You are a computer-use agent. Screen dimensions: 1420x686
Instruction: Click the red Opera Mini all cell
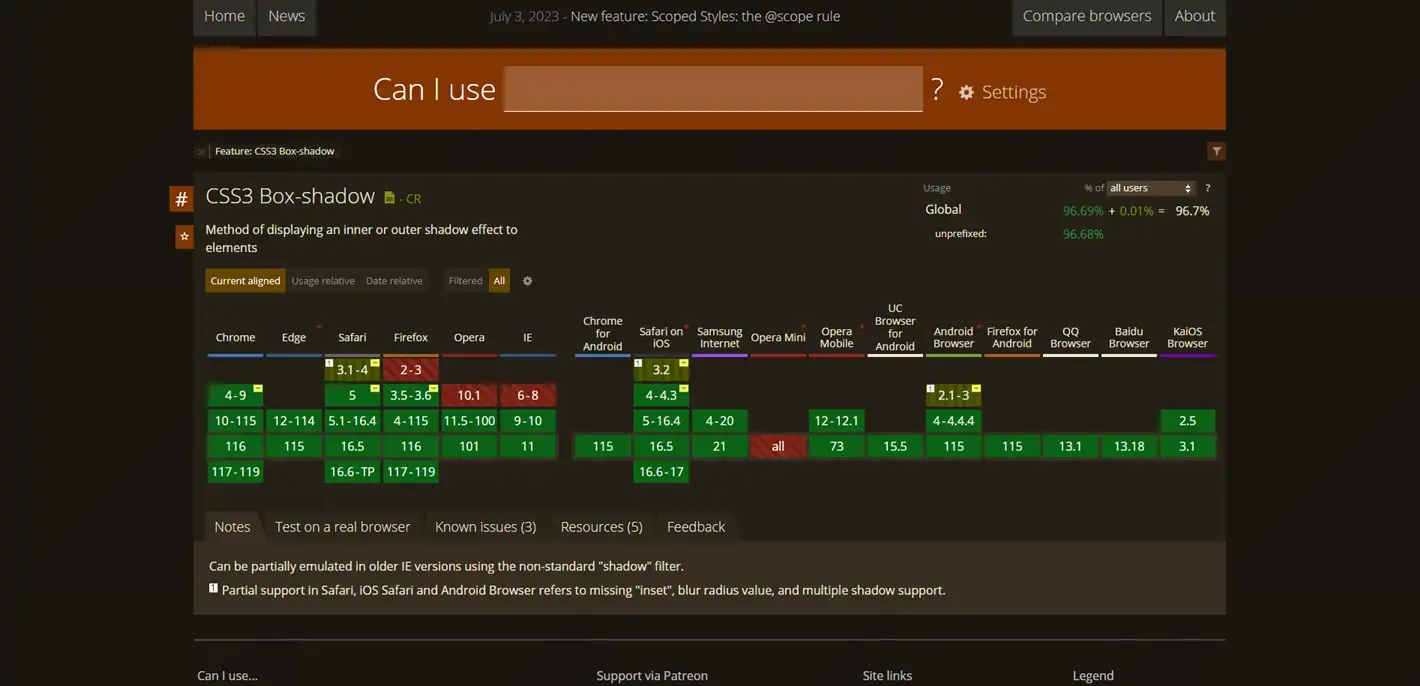click(778, 447)
